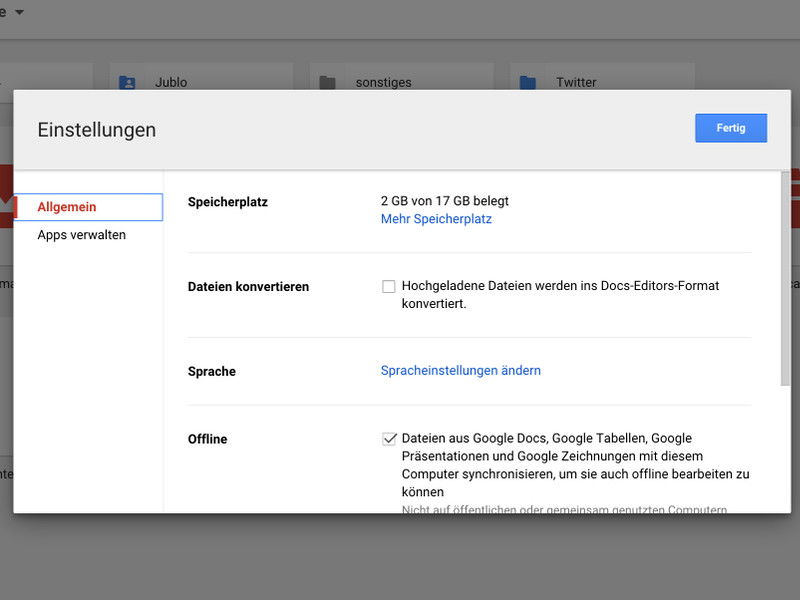Click the settings dialog scrollbar
Screen dimensions: 800x600
785,279
